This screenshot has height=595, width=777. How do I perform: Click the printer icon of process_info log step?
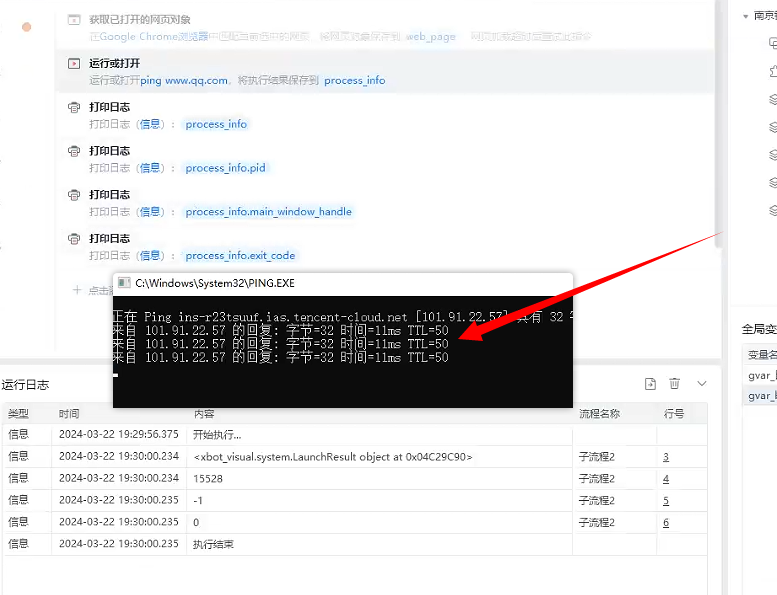click(x=73, y=107)
